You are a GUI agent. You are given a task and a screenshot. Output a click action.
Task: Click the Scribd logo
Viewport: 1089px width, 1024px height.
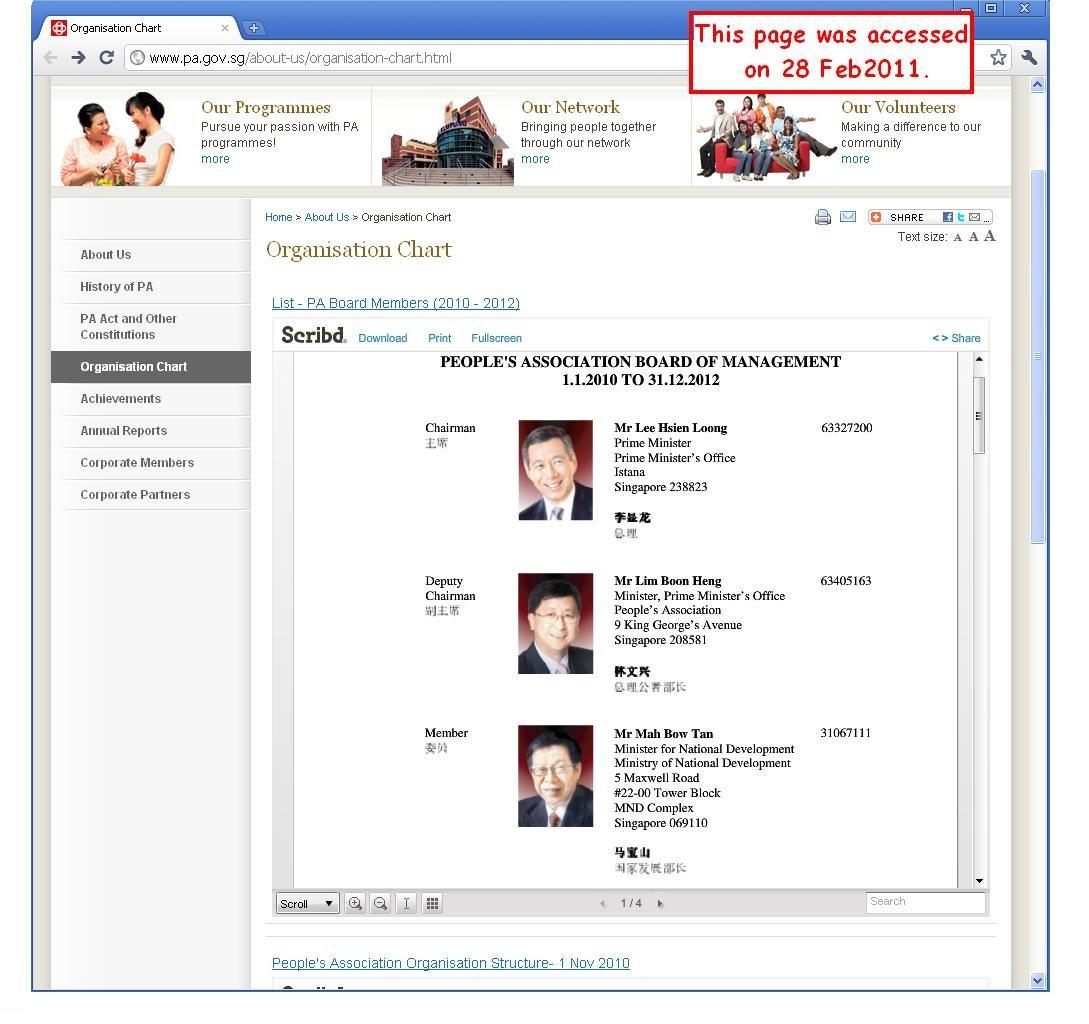tap(313, 336)
